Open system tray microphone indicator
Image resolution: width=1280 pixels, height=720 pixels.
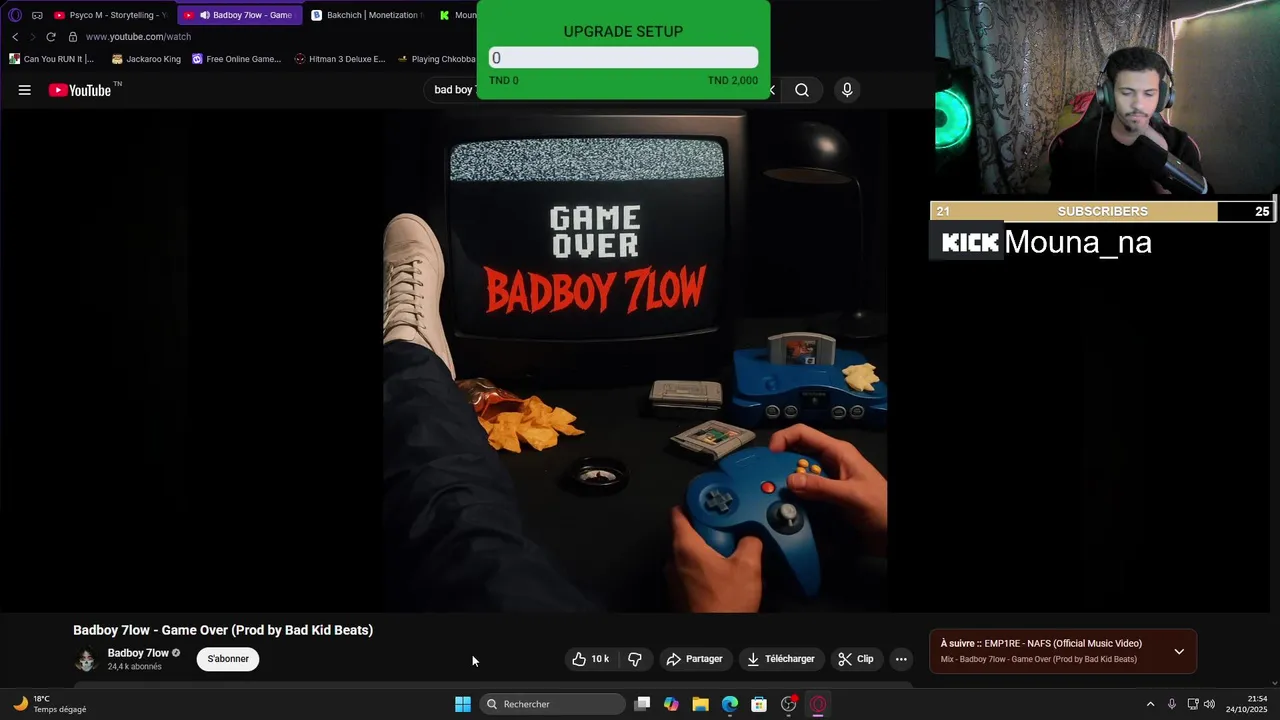(x=1172, y=704)
